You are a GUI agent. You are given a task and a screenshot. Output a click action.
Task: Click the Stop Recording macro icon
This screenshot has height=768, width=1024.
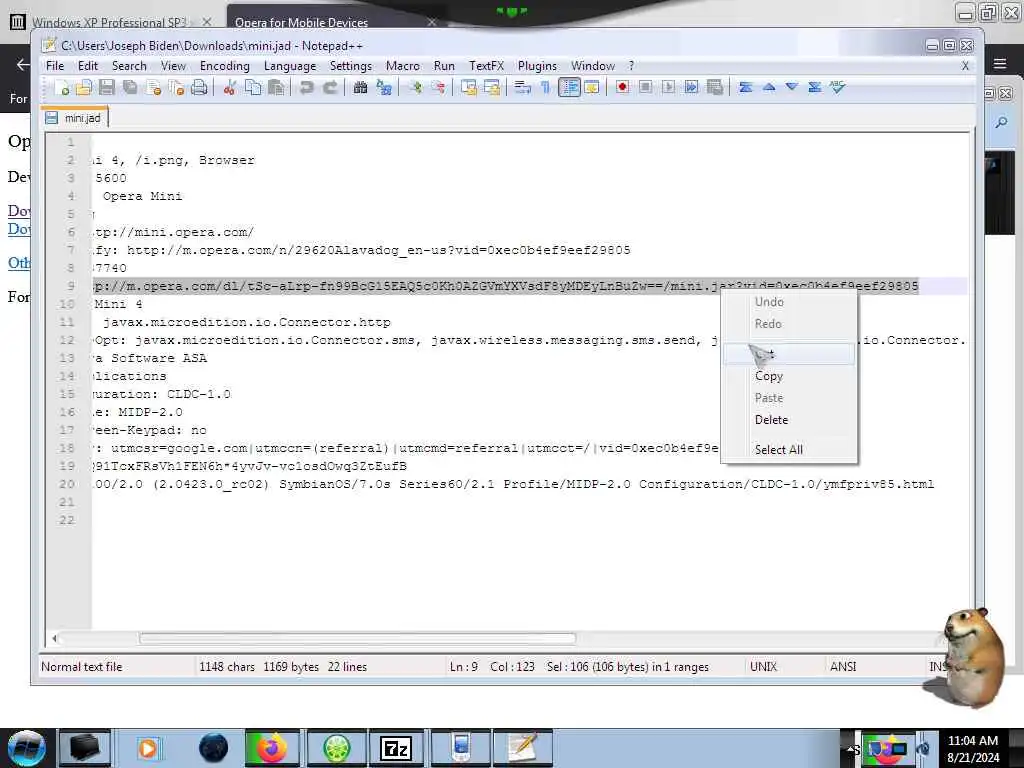coord(645,88)
